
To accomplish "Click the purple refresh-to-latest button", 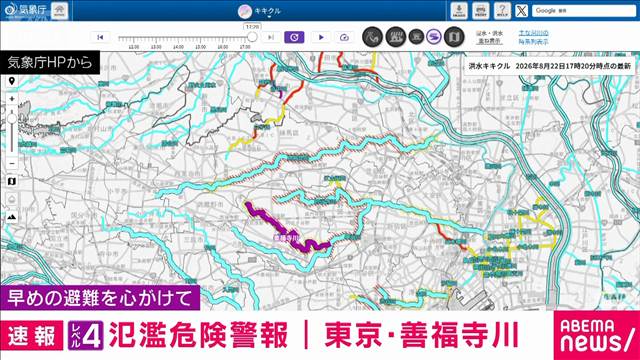I will pyautogui.click(x=294, y=37).
